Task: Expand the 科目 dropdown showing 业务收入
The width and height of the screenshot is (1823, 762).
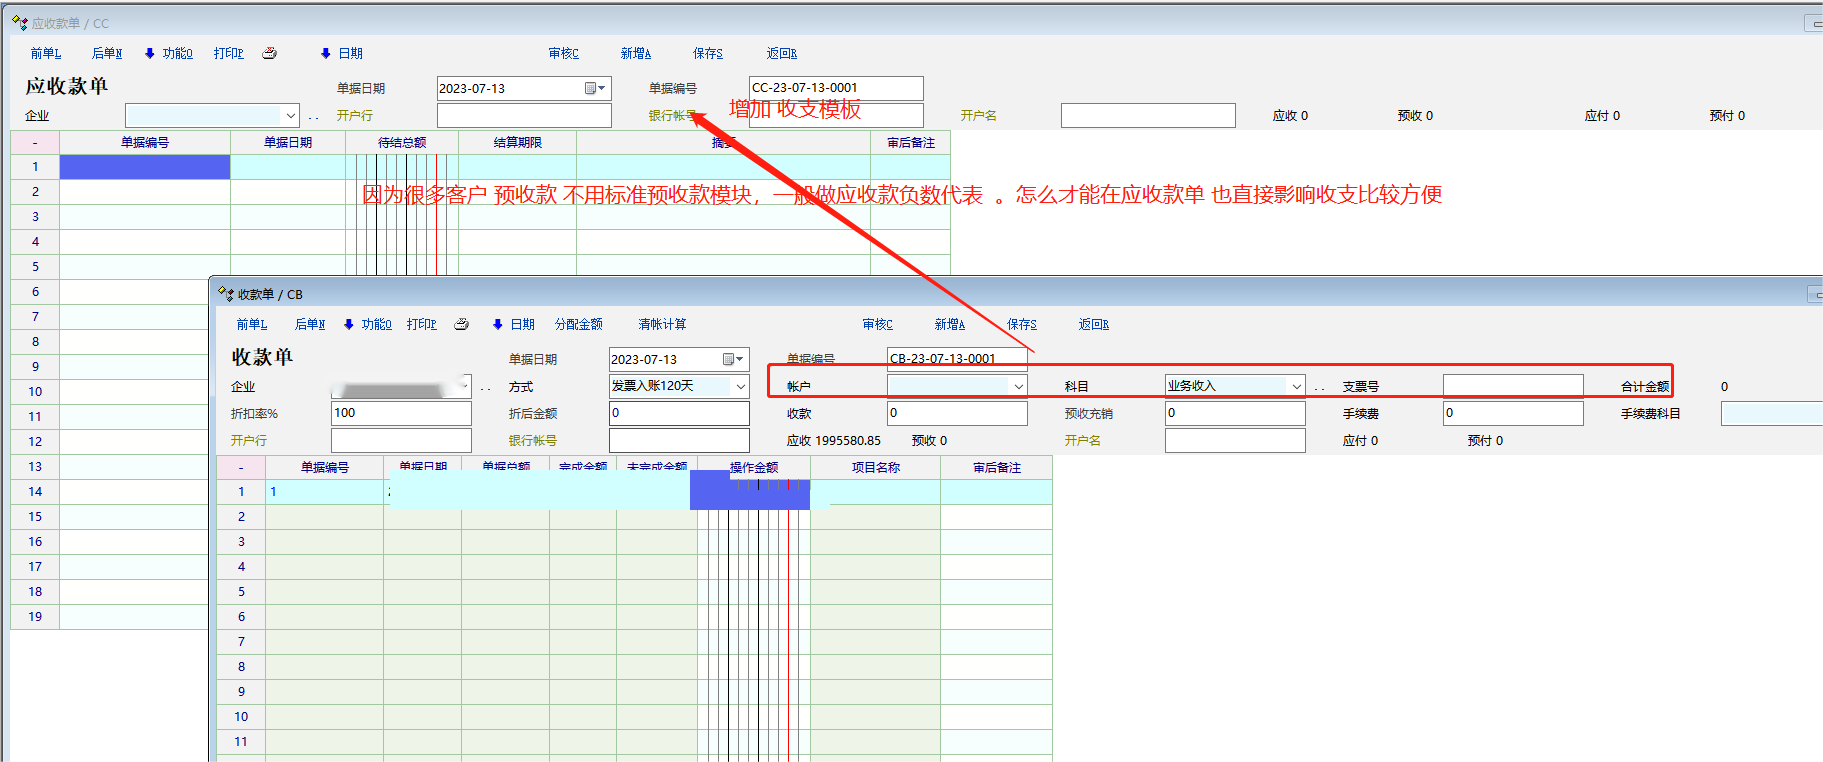Action: click(x=1296, y=386)
